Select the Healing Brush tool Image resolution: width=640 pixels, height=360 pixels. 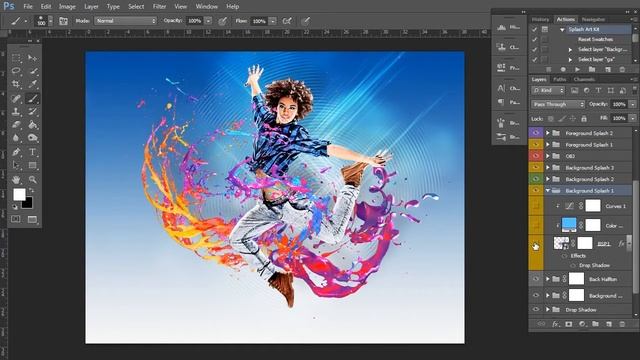(x=16, y=98)
